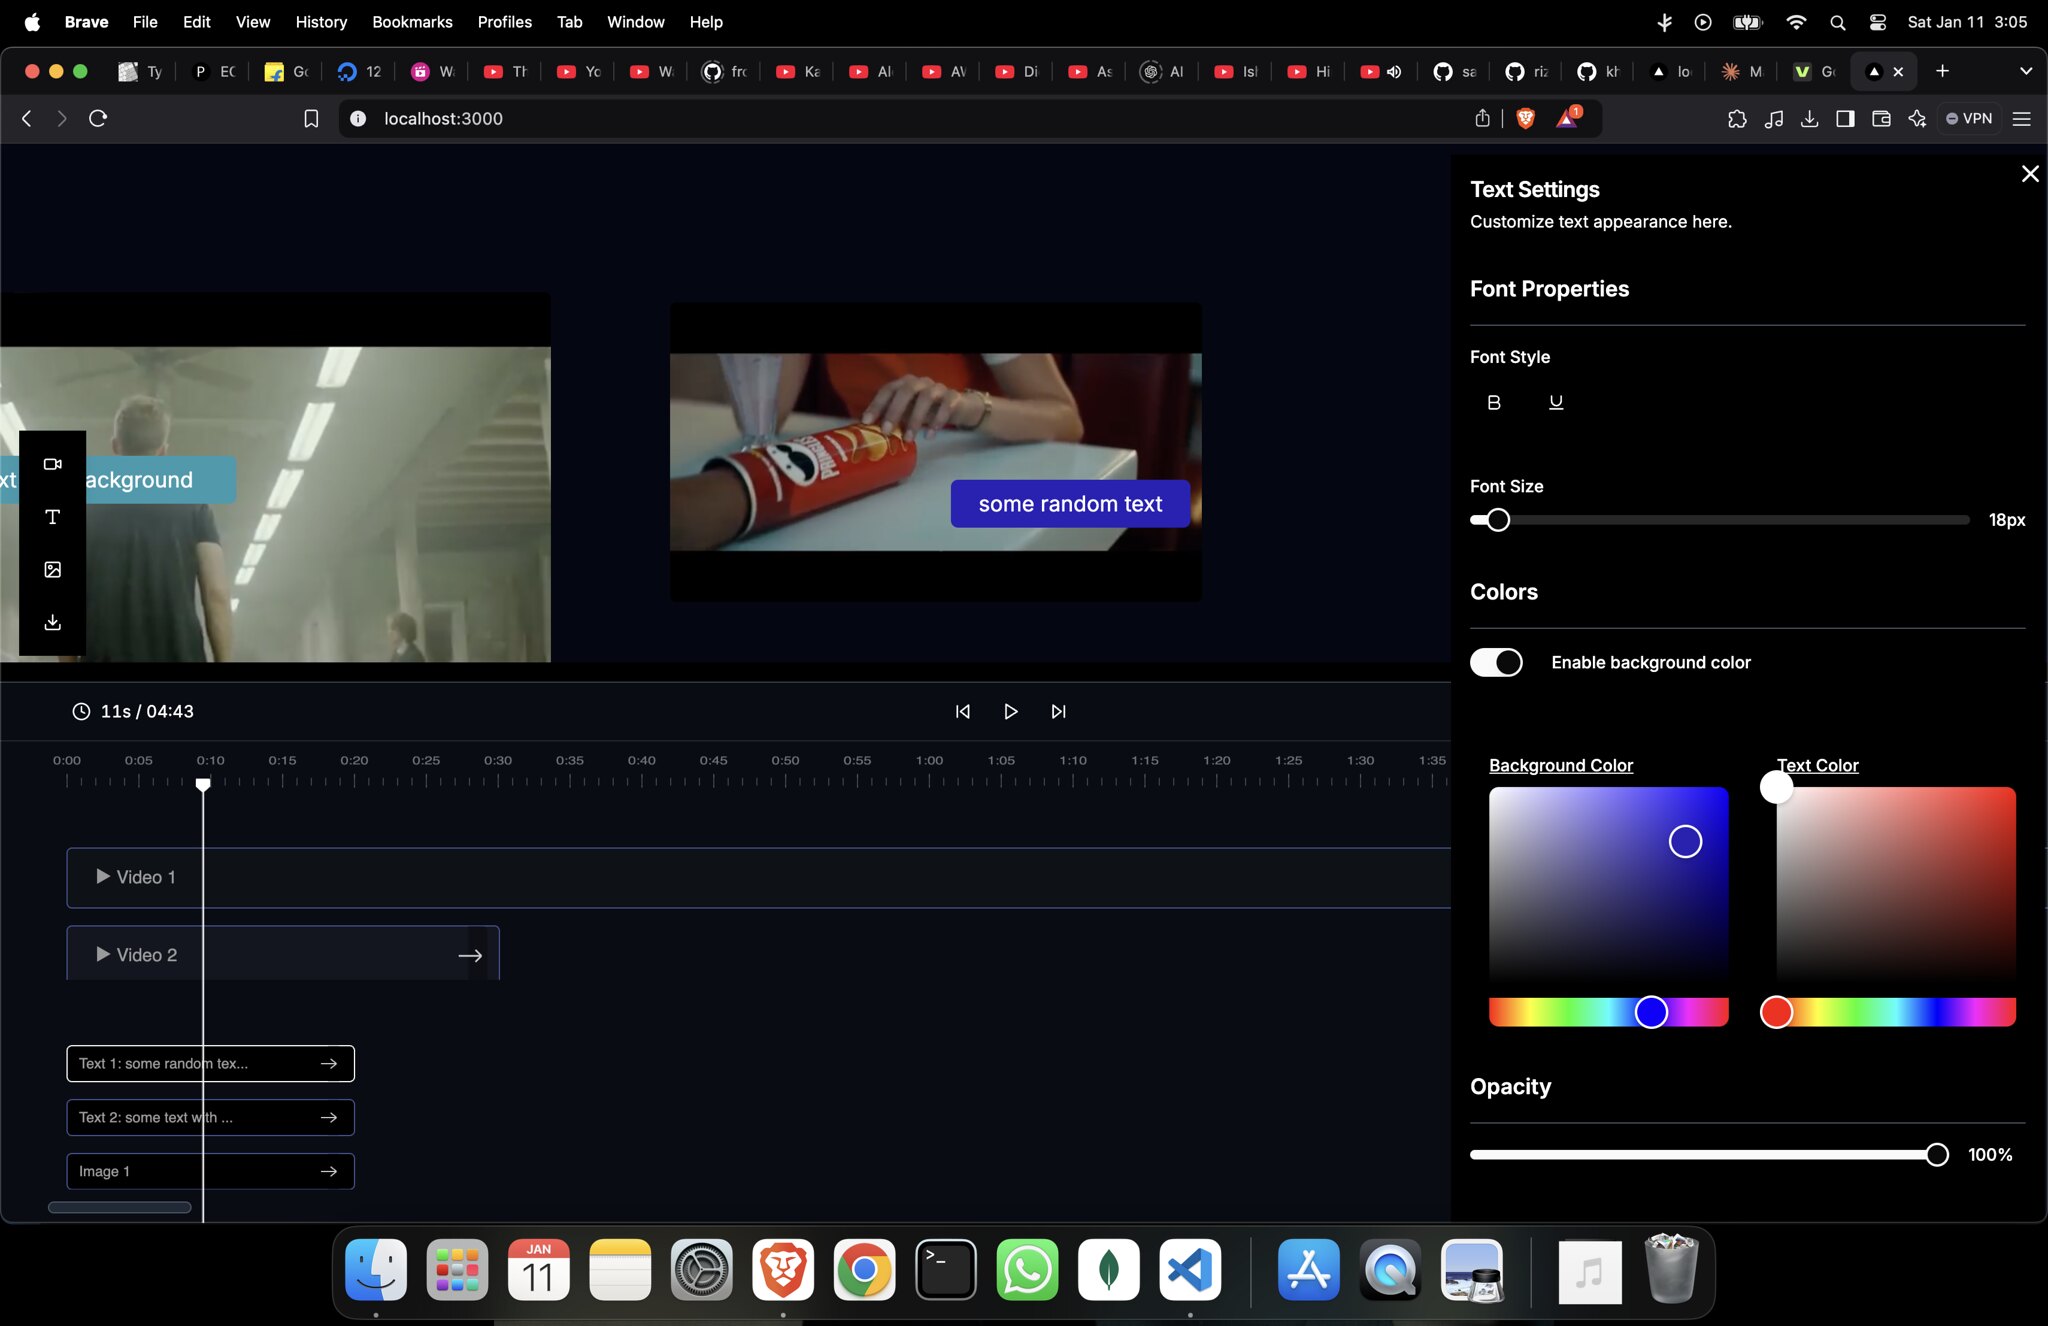Click Text 1 timeline track
2048x1326 pixels.
pos(210,1062)
